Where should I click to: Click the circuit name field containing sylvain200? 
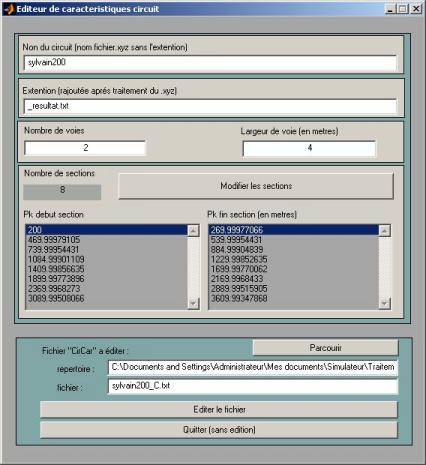(210, 63)
